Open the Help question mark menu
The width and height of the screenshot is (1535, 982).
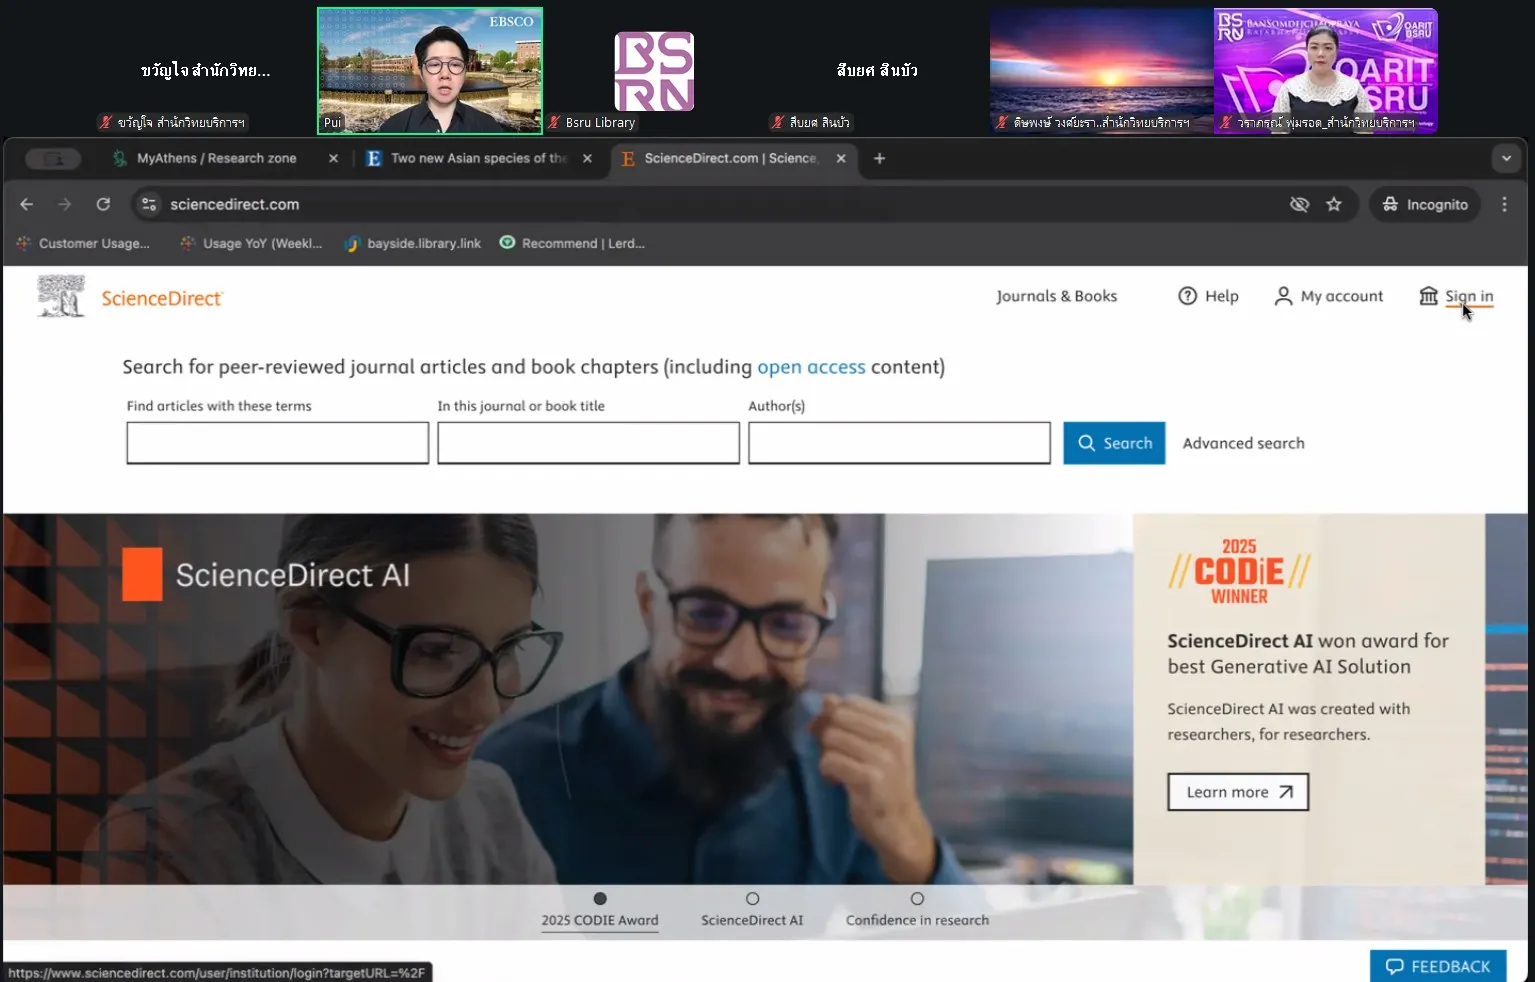(x=1208, y=296)
